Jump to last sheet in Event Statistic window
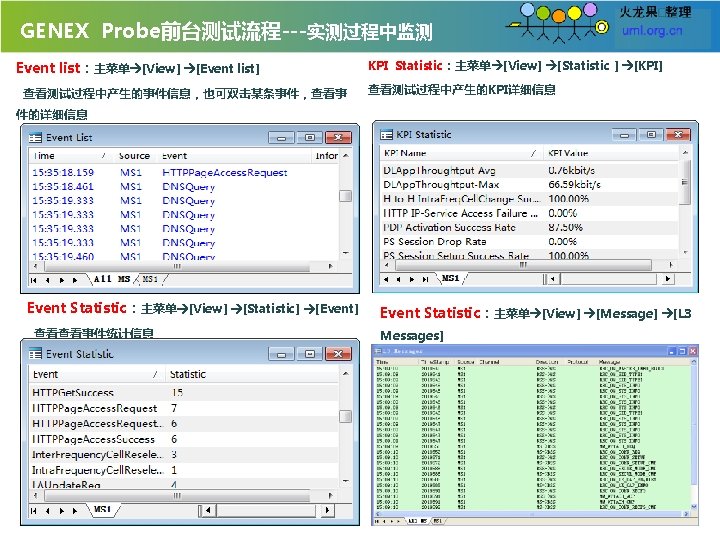720x540 pixels. pyautogui.click(x=75, y=511)
